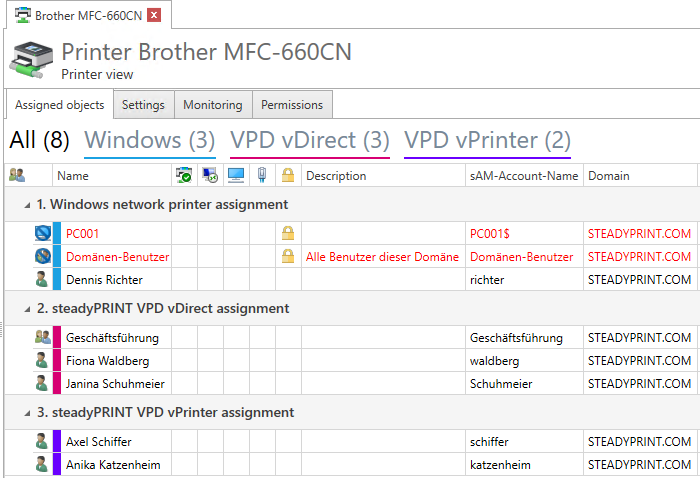Click the Brother MFC-660CN tab printer icon
700x478 pixels.
22,15
